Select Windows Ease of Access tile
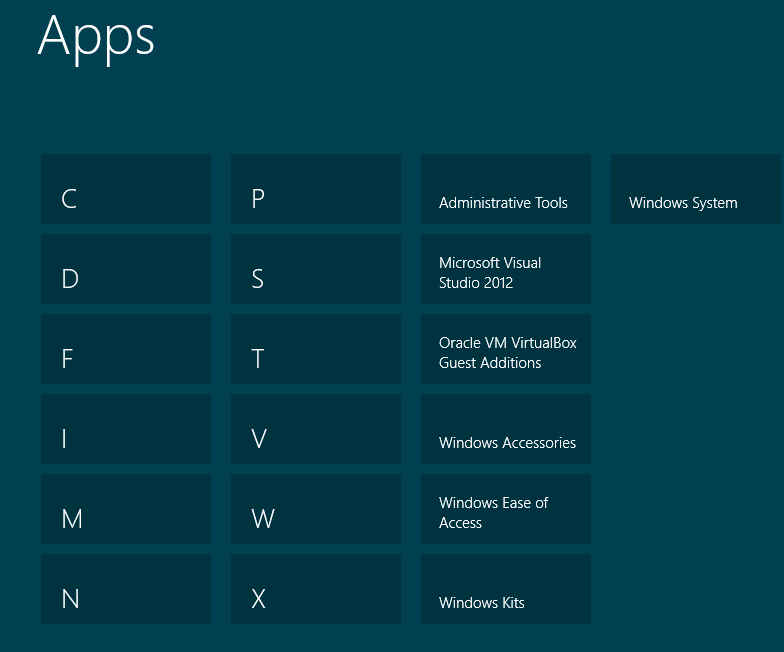 (x=506, y=509)
